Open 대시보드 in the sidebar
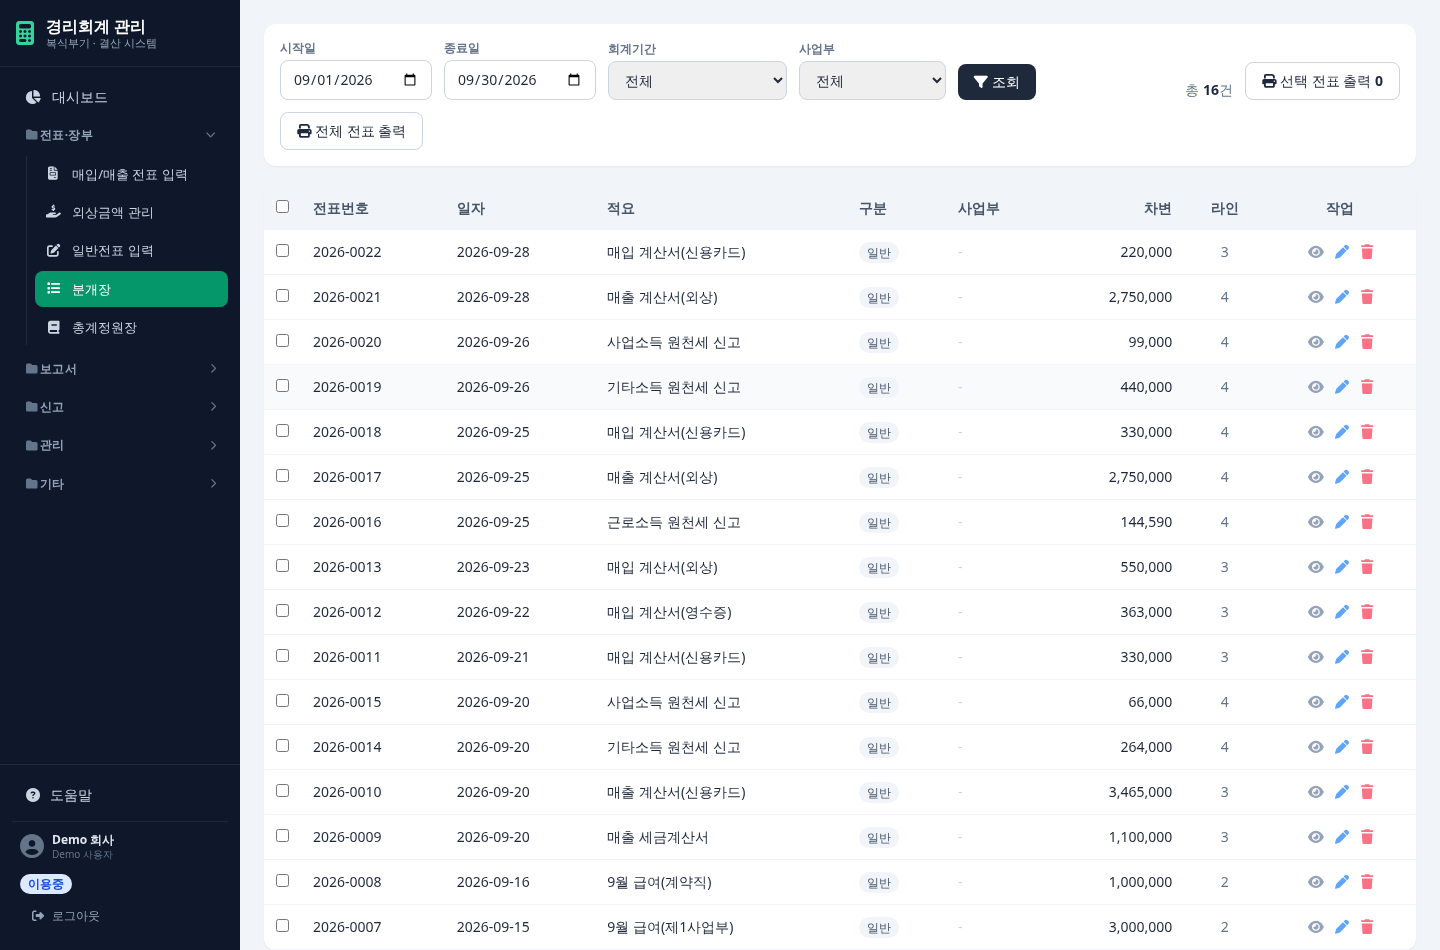Screen dimensions: 1440x950 120,97
